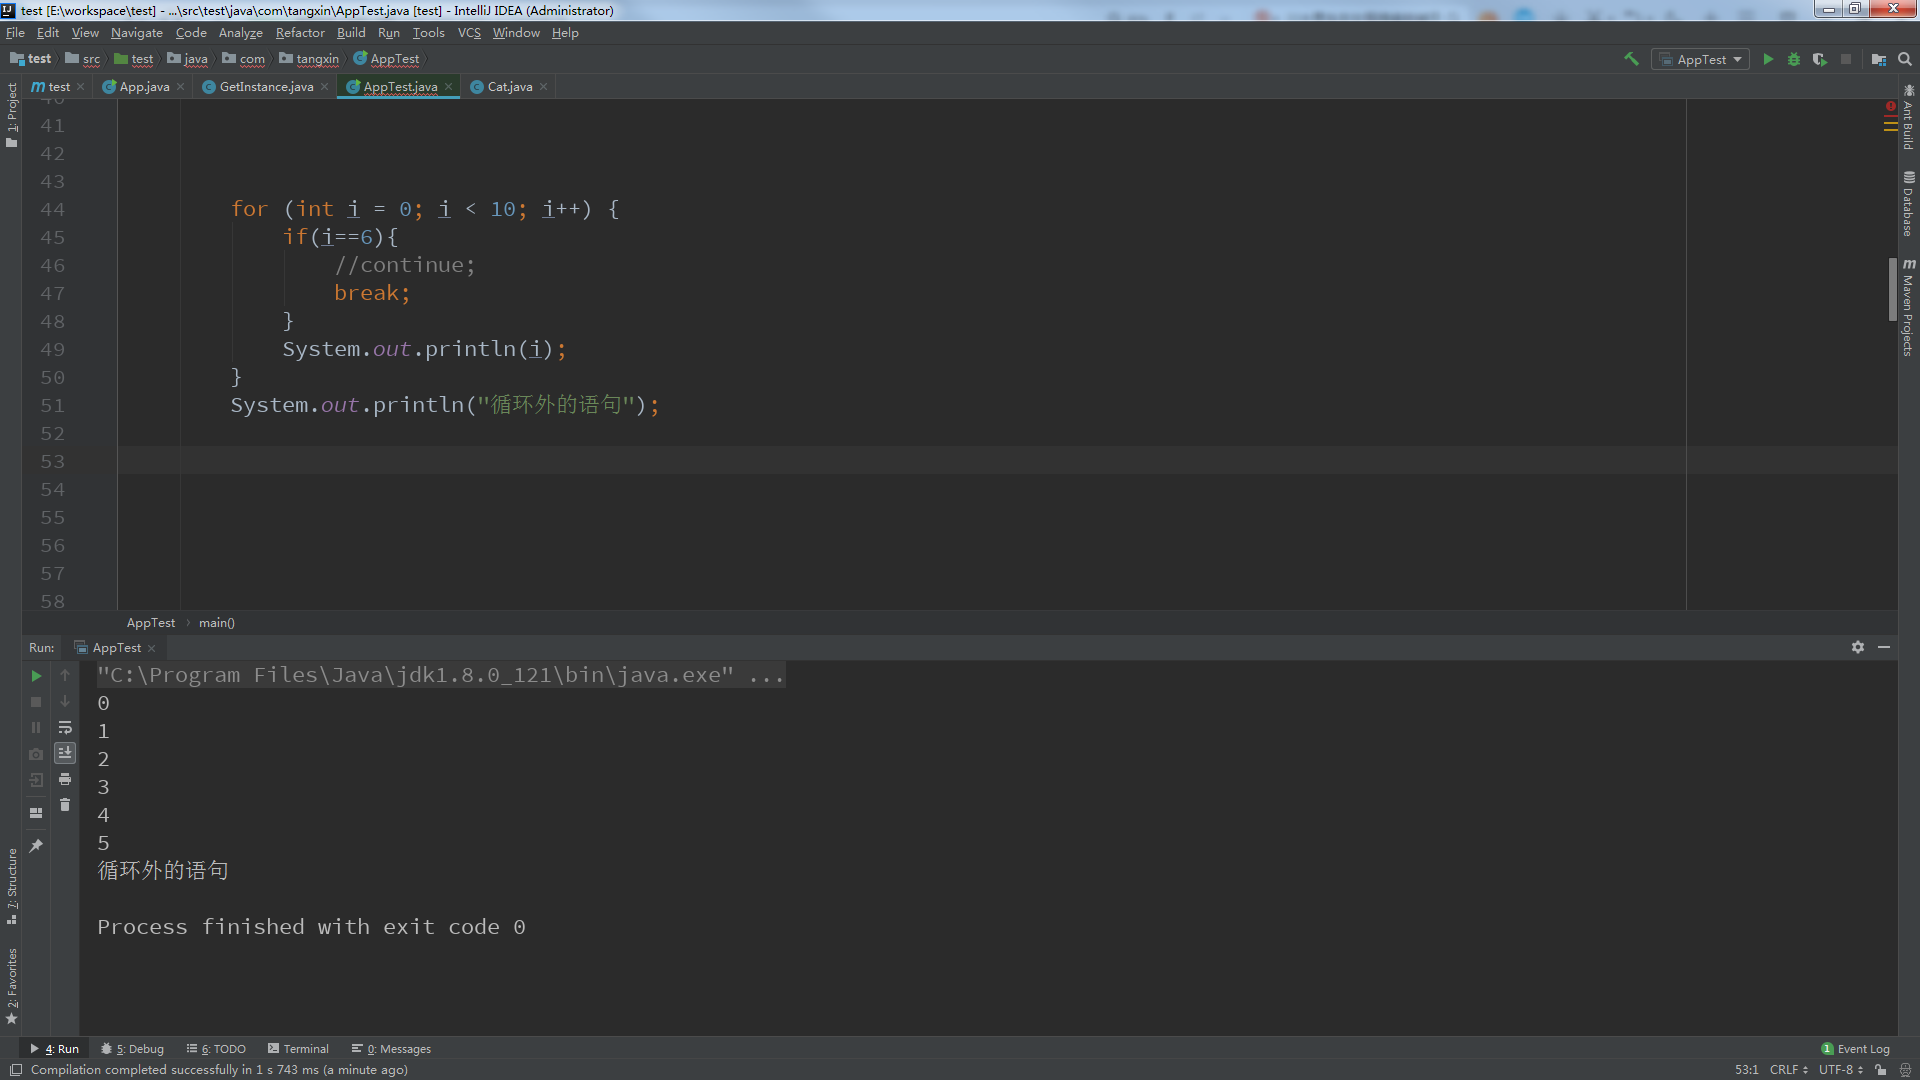
Task: Rerun AppTest in Run panel
Action: pos(36,676)
